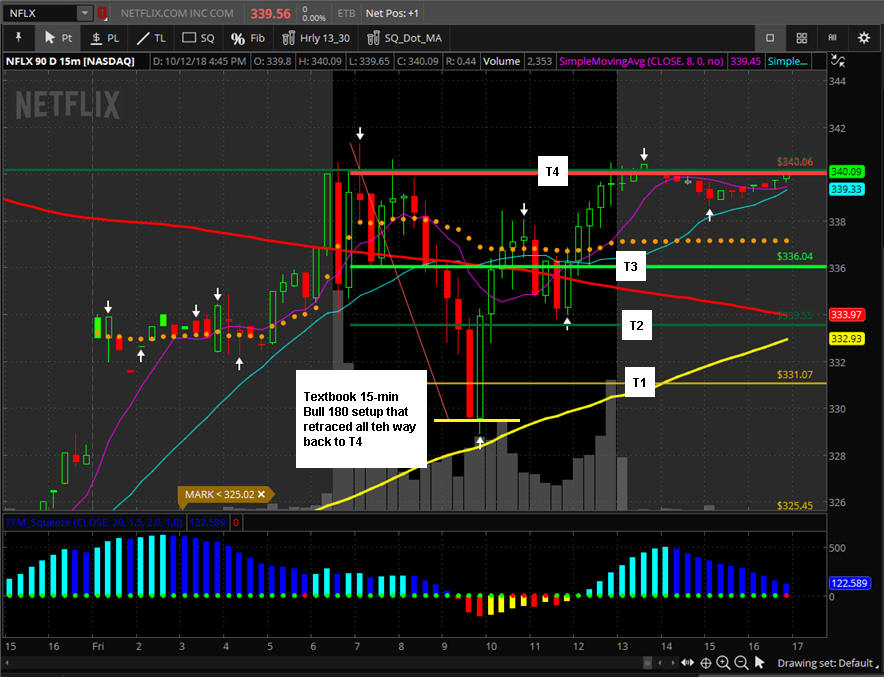Switch to single chart layout icon
This screenshot has width=884, height=677.
click(x=770, y=38)
